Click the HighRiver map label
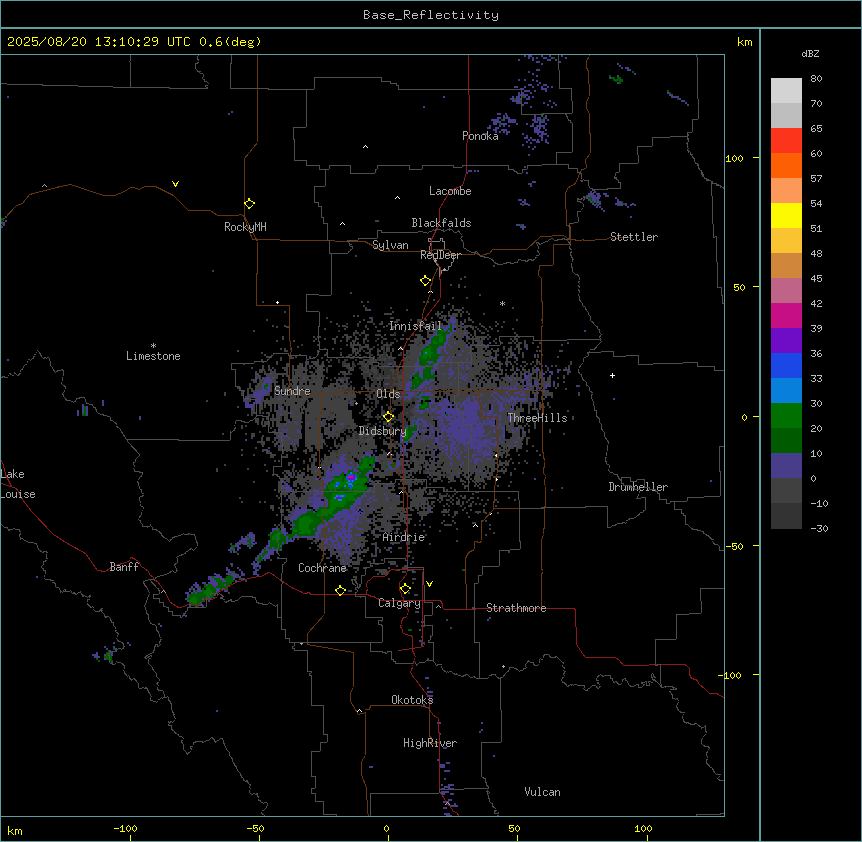Viewport: 862px width, 842px height. point(430,743)
